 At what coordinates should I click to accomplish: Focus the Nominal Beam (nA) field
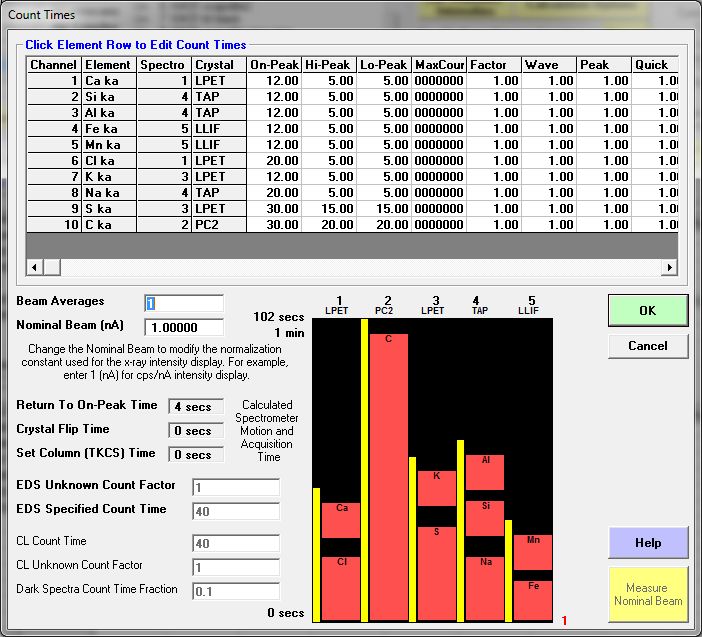point(184,327)
